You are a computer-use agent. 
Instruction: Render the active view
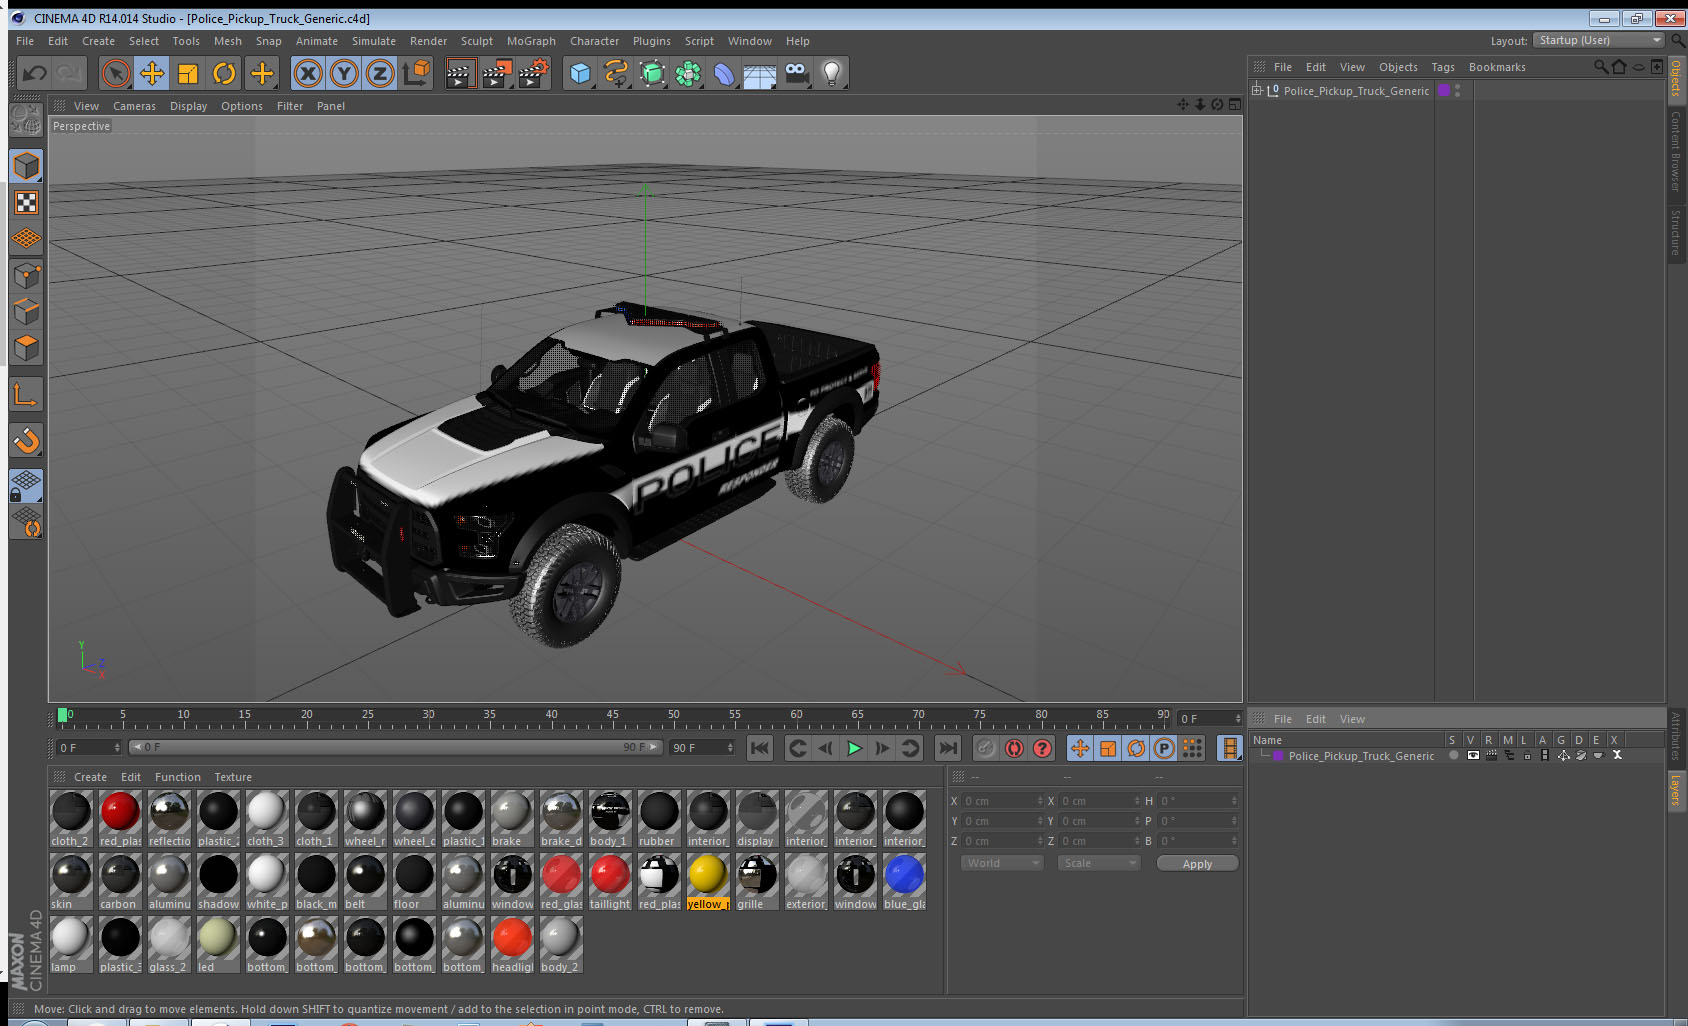(460, 73)
